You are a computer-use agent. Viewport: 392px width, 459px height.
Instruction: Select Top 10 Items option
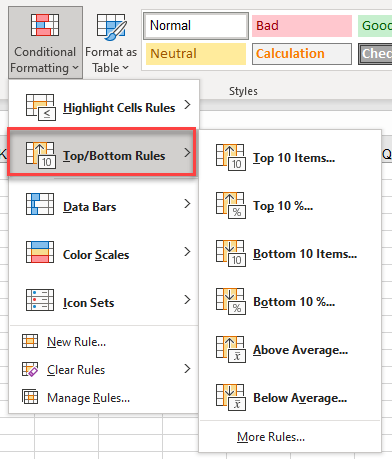click(290, 157)
